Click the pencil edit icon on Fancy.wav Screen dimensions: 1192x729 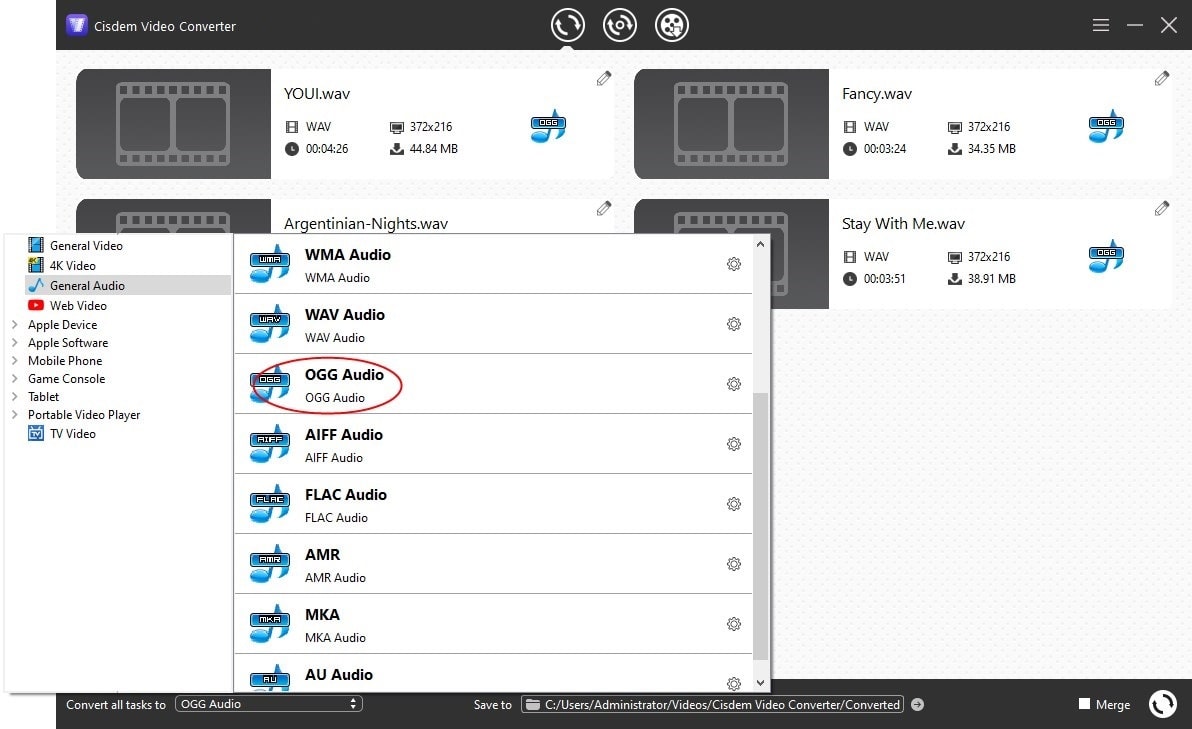point(1161,77)
